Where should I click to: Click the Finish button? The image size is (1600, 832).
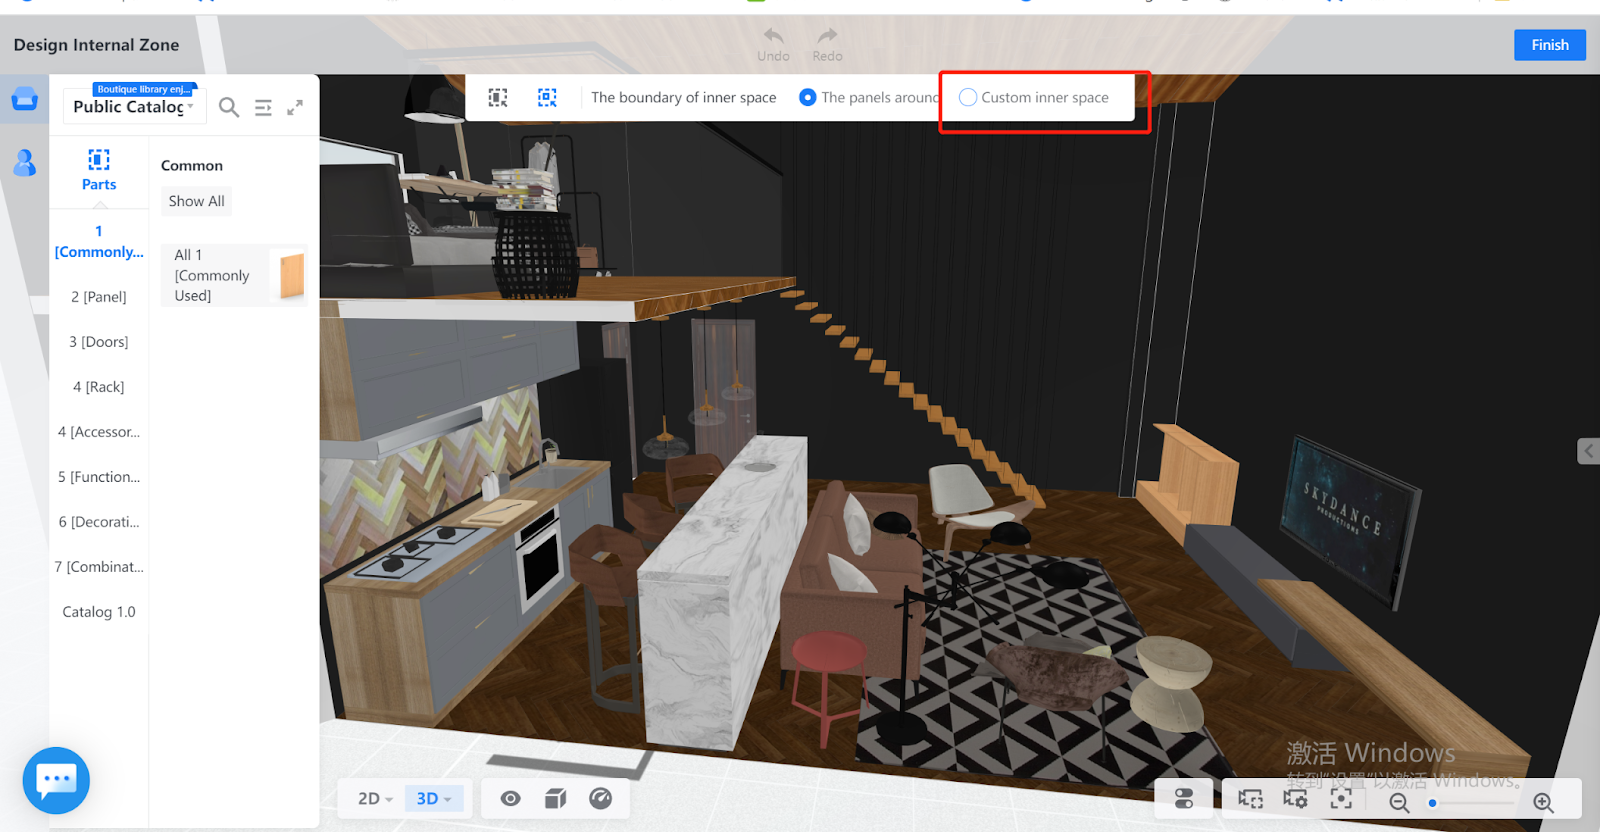(1550, 45)
